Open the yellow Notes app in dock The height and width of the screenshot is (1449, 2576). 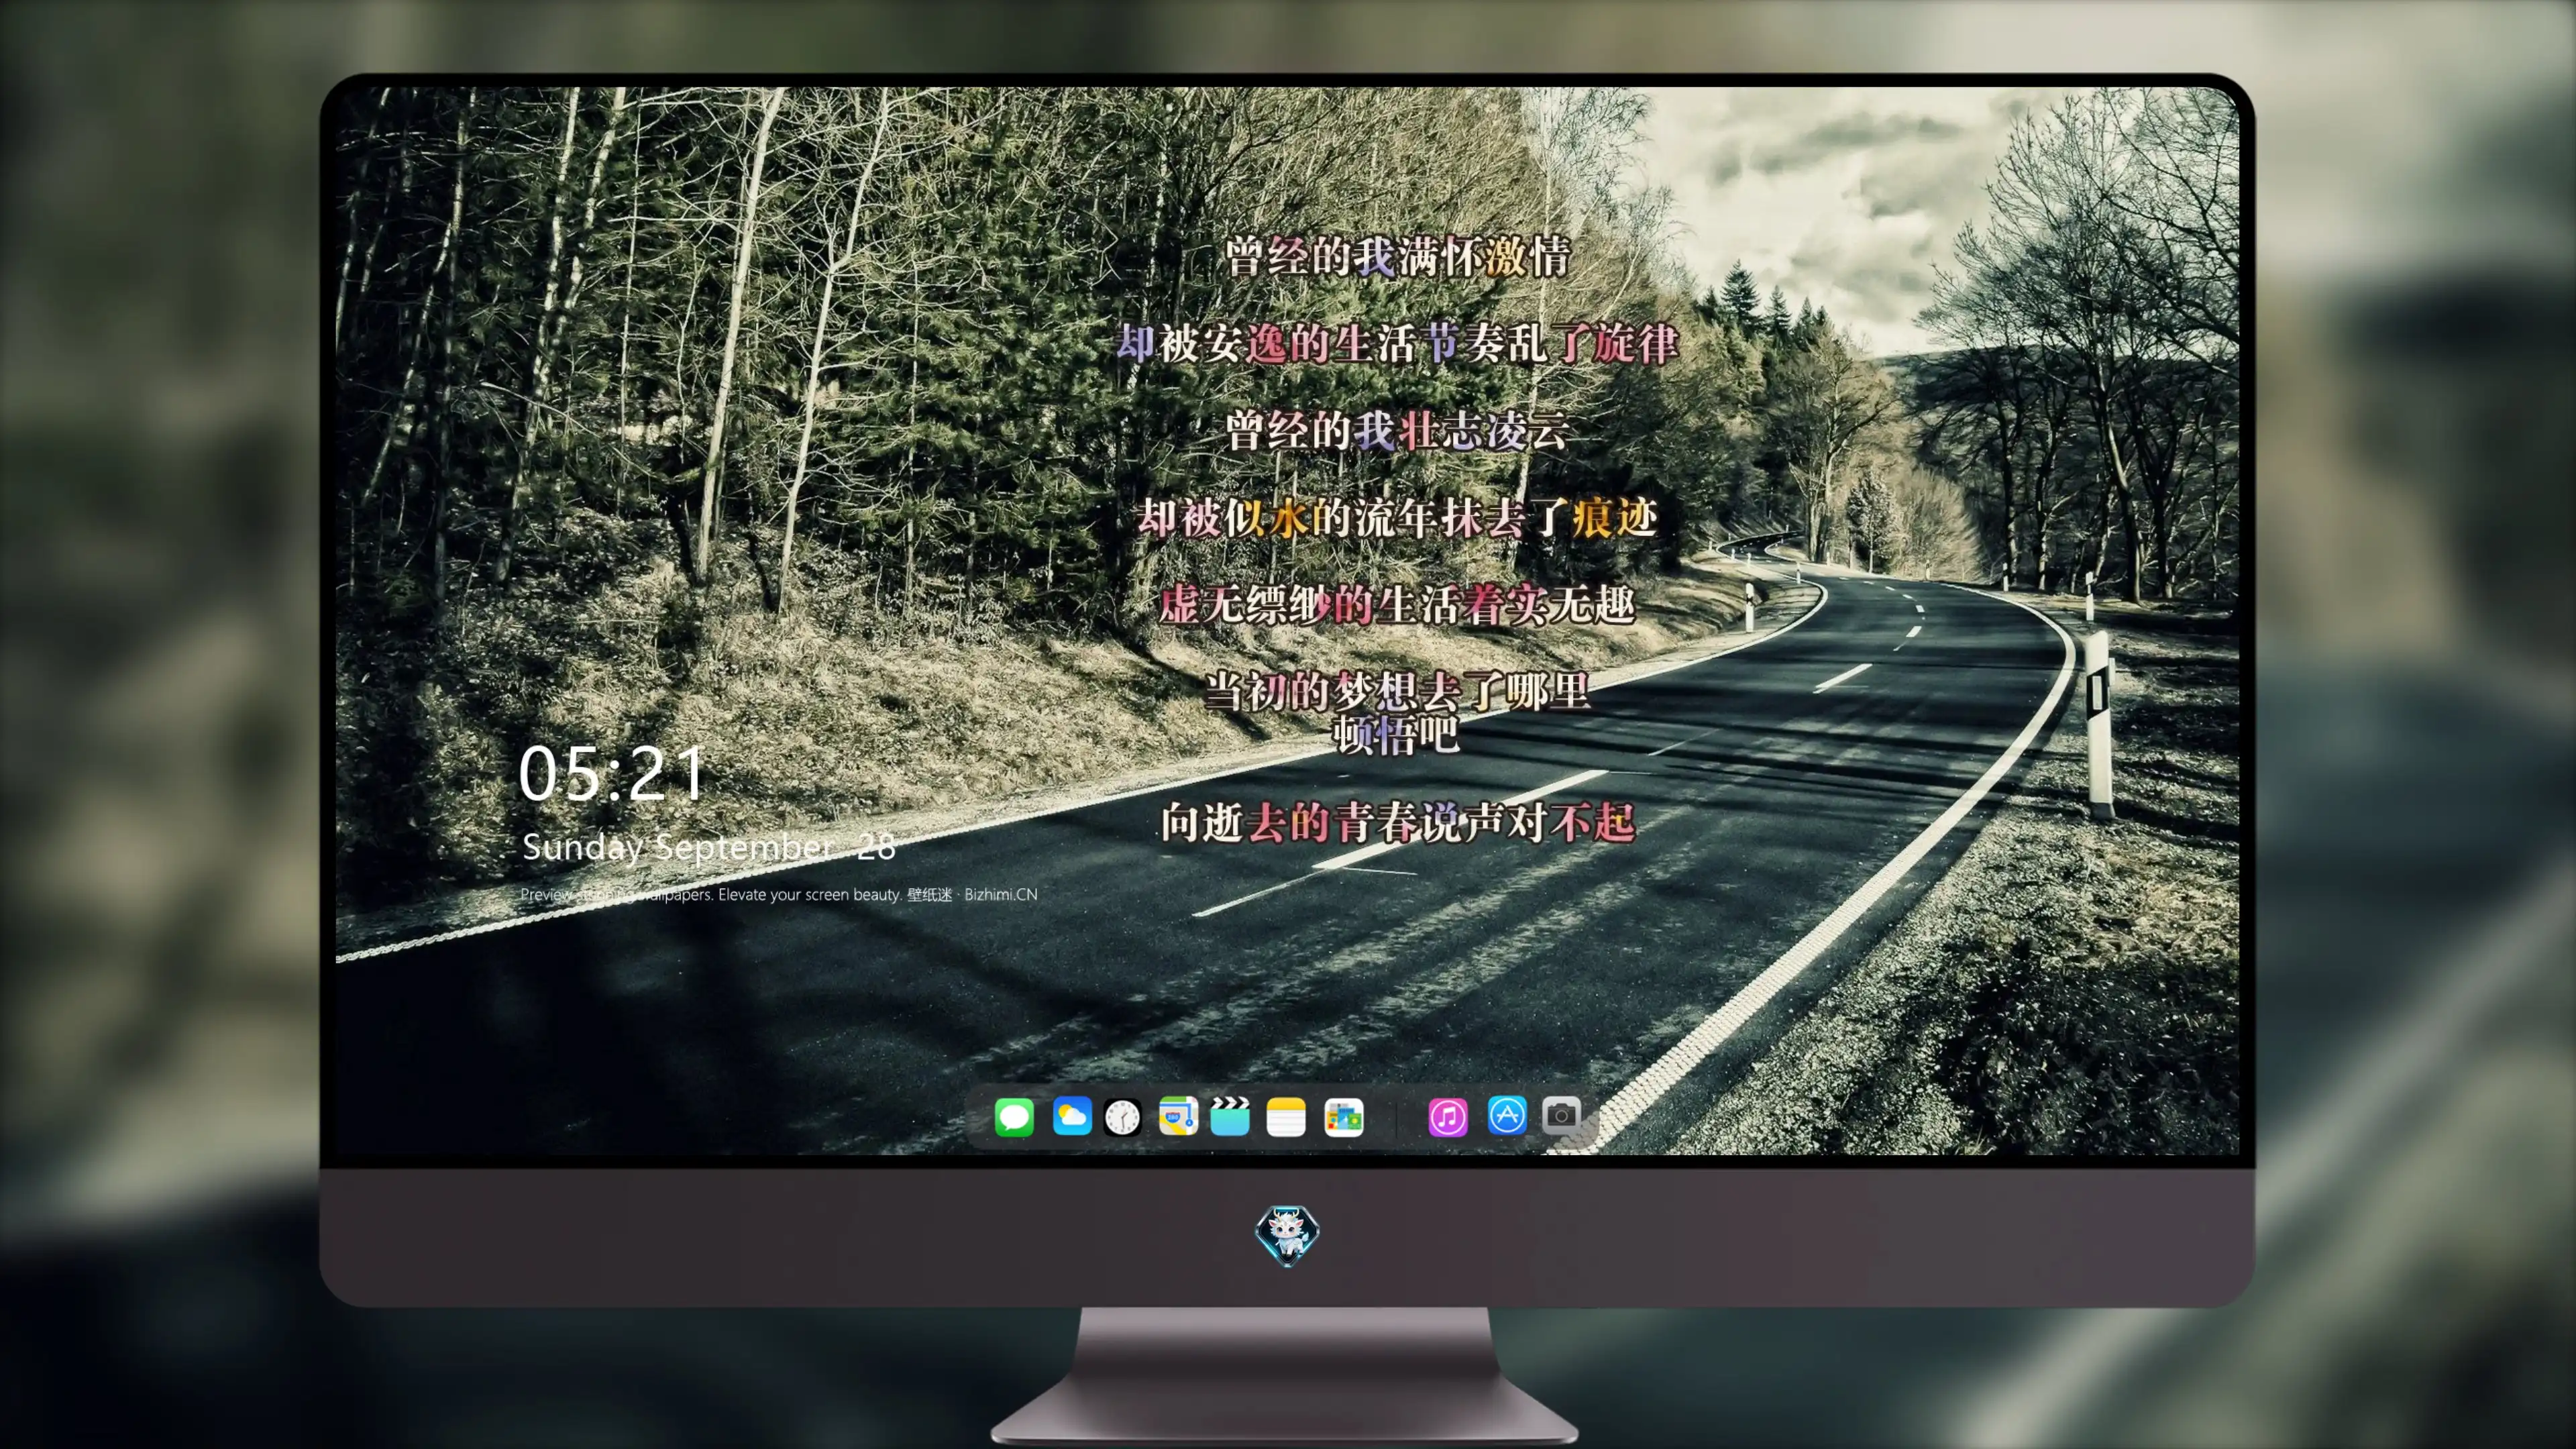[1286, 1116]
